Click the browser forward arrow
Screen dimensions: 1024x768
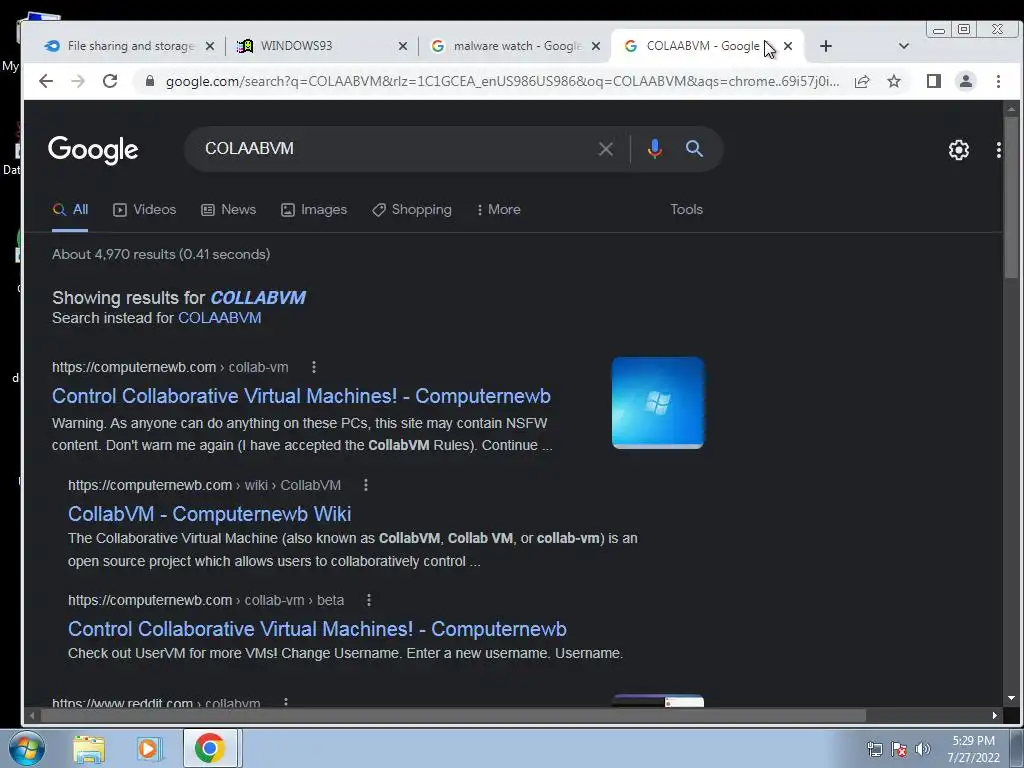point(78,81)
